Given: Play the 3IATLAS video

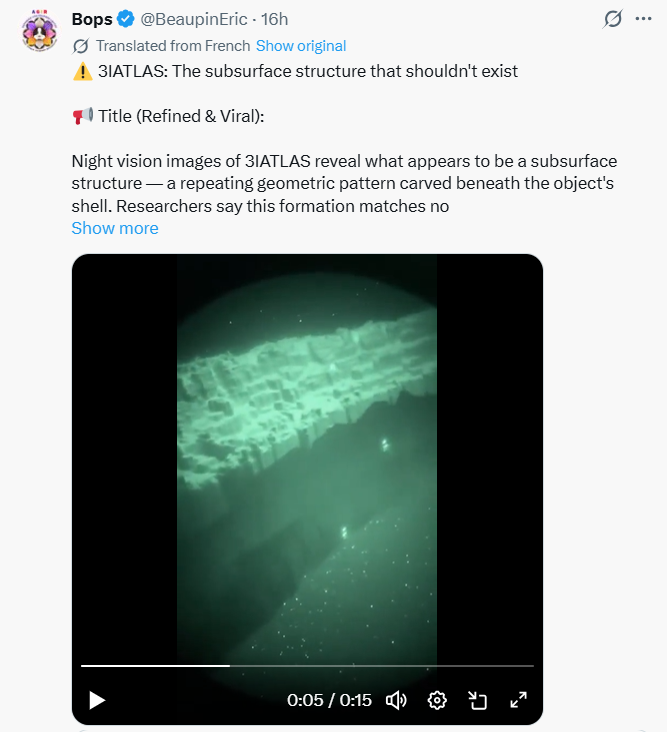Looking at the screenshot, I should (97, 700).
